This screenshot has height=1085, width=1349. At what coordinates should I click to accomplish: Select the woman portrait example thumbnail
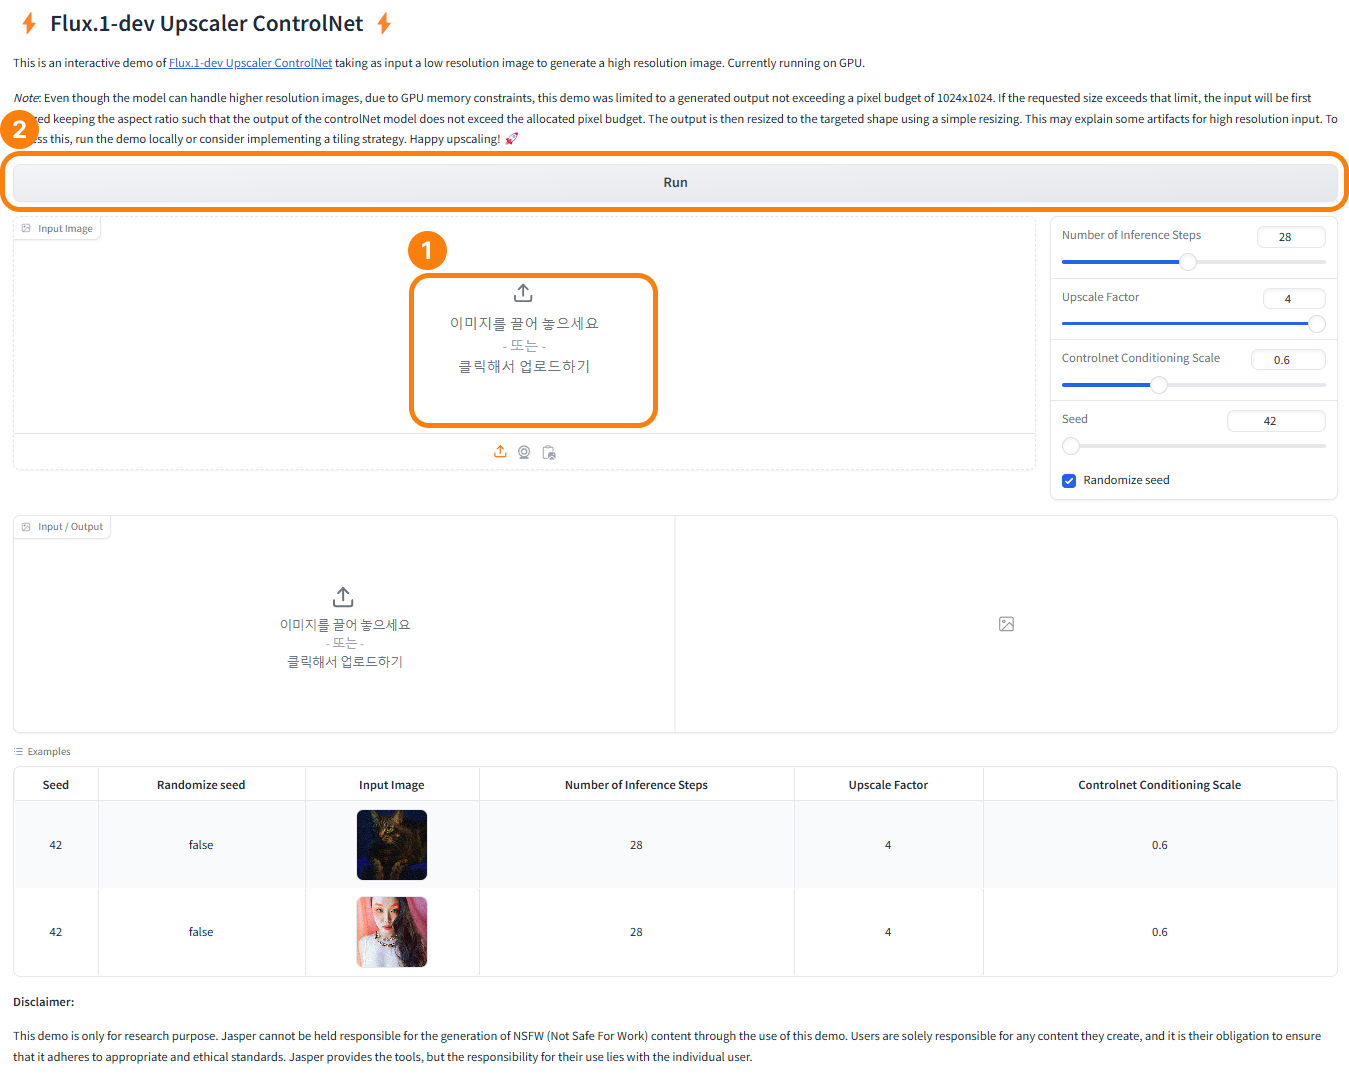392,932
